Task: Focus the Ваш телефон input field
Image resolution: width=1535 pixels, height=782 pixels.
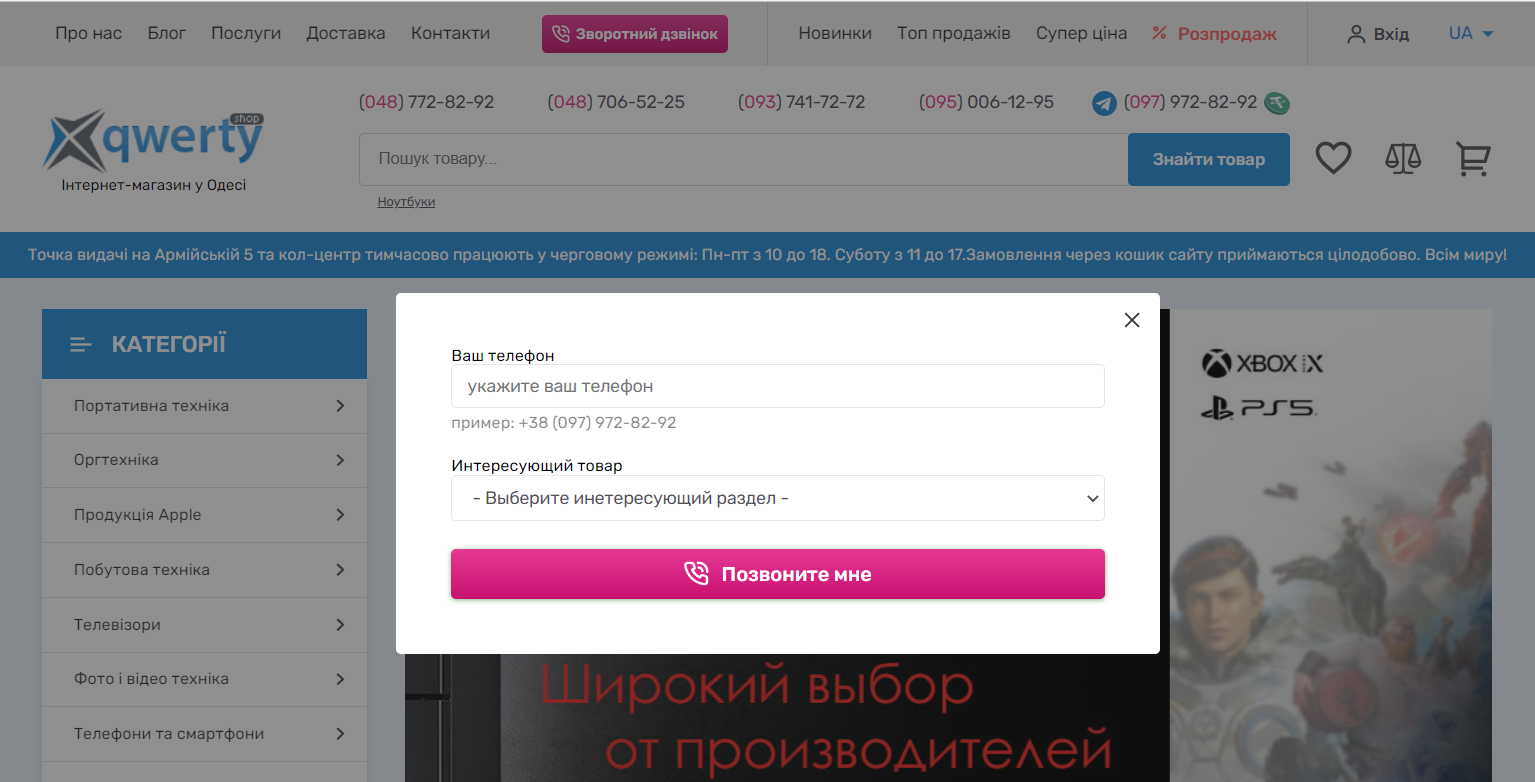Action: coord(778,386)
